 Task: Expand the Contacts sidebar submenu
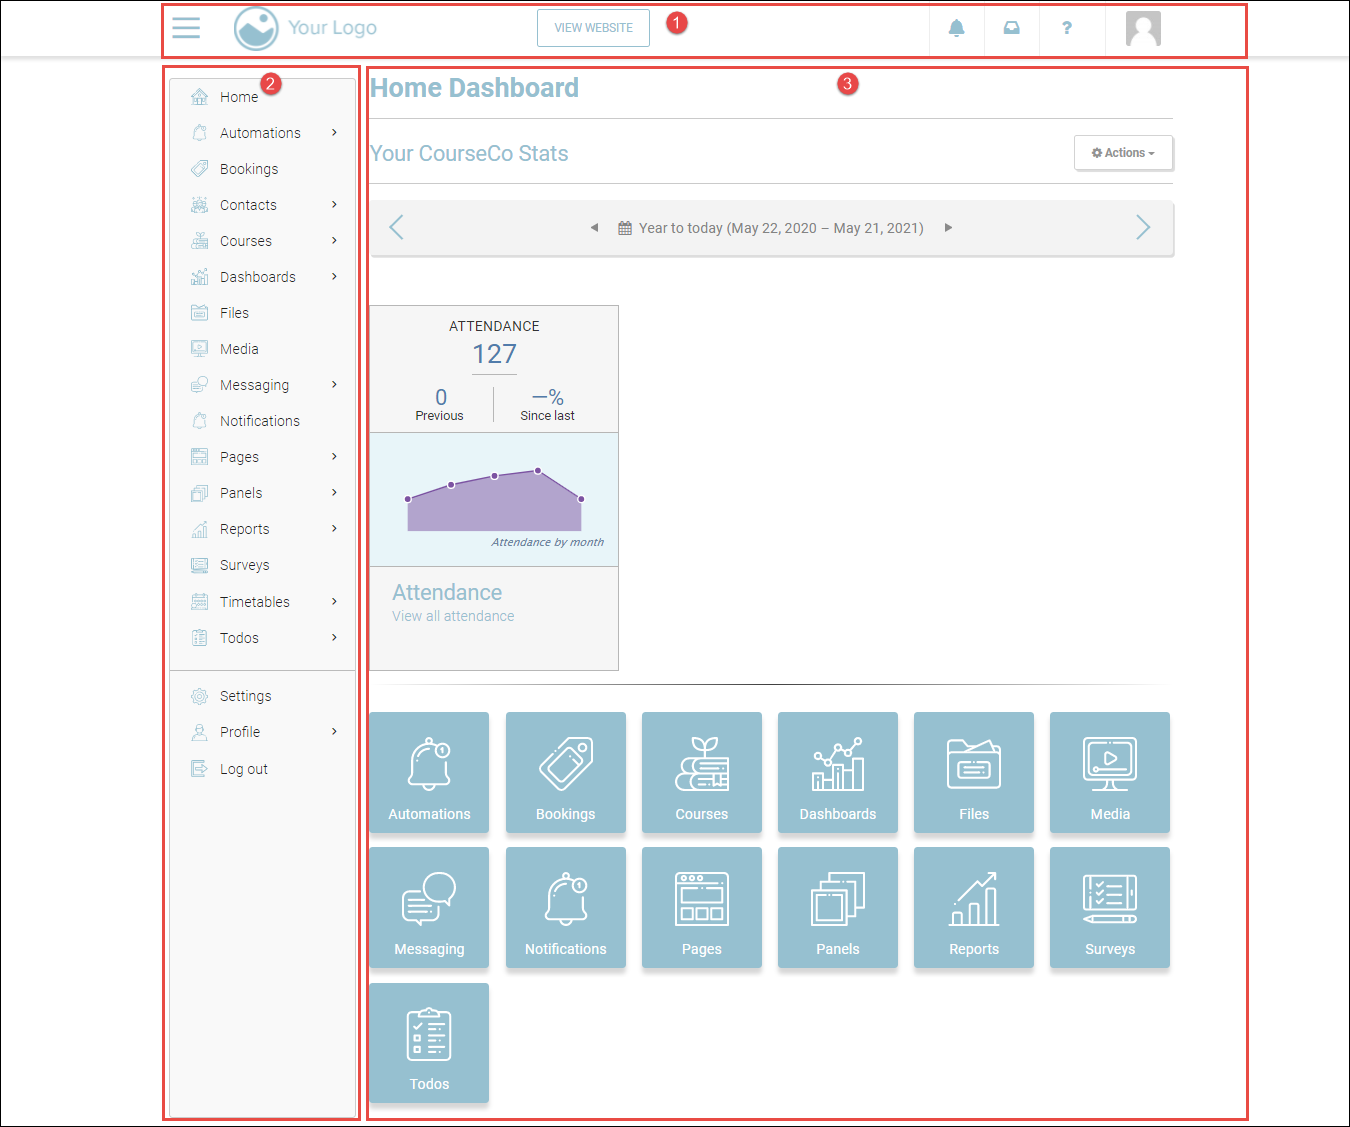[334, 205]
